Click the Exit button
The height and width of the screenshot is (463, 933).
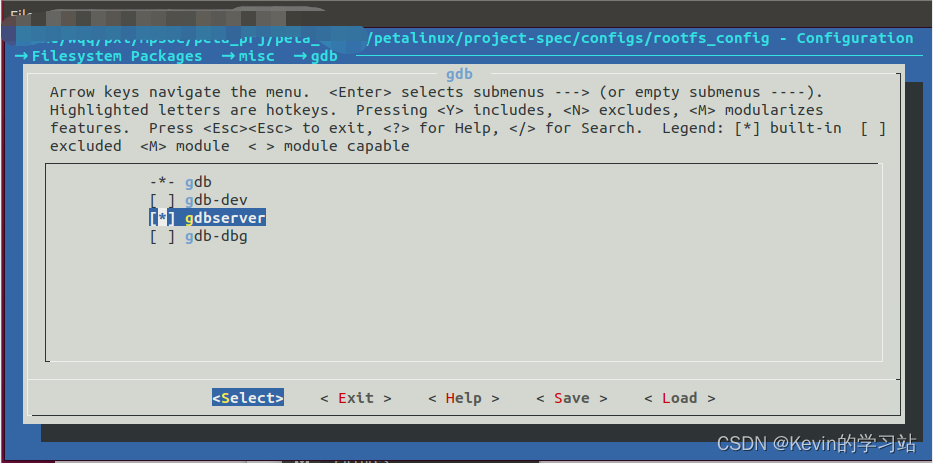(356, 398)
